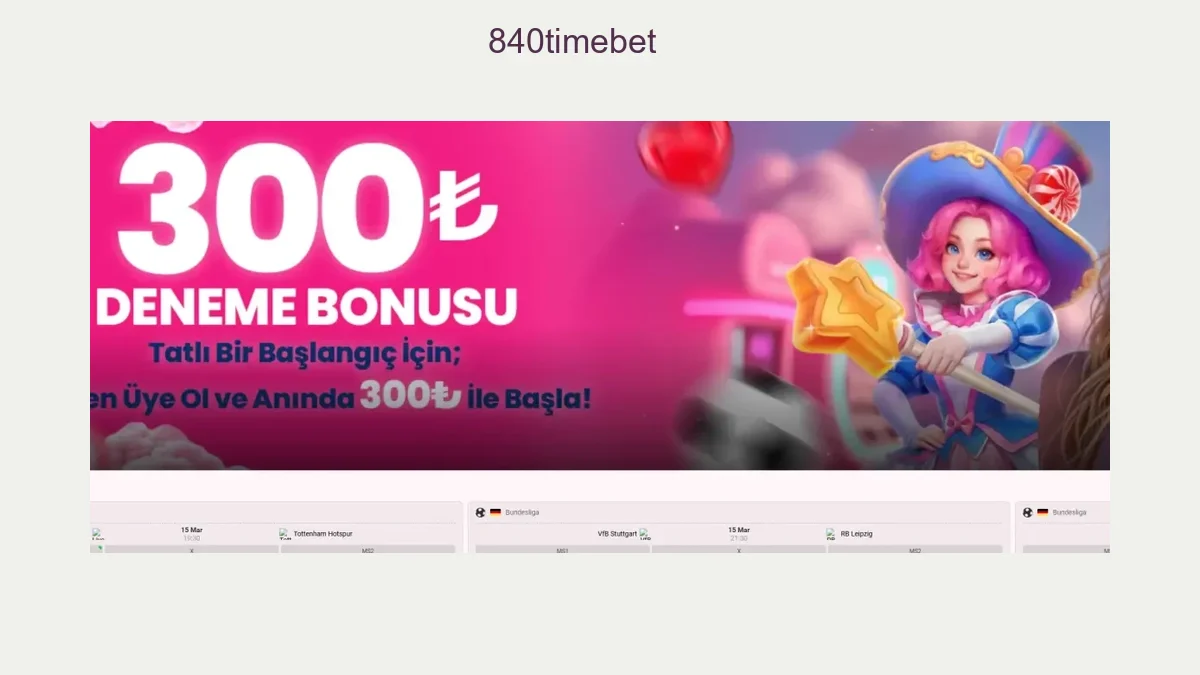Click the 840timebet page title
The height and width of the screenshot is (675, 1200).
pyautogui.click(x=572, y=41)
